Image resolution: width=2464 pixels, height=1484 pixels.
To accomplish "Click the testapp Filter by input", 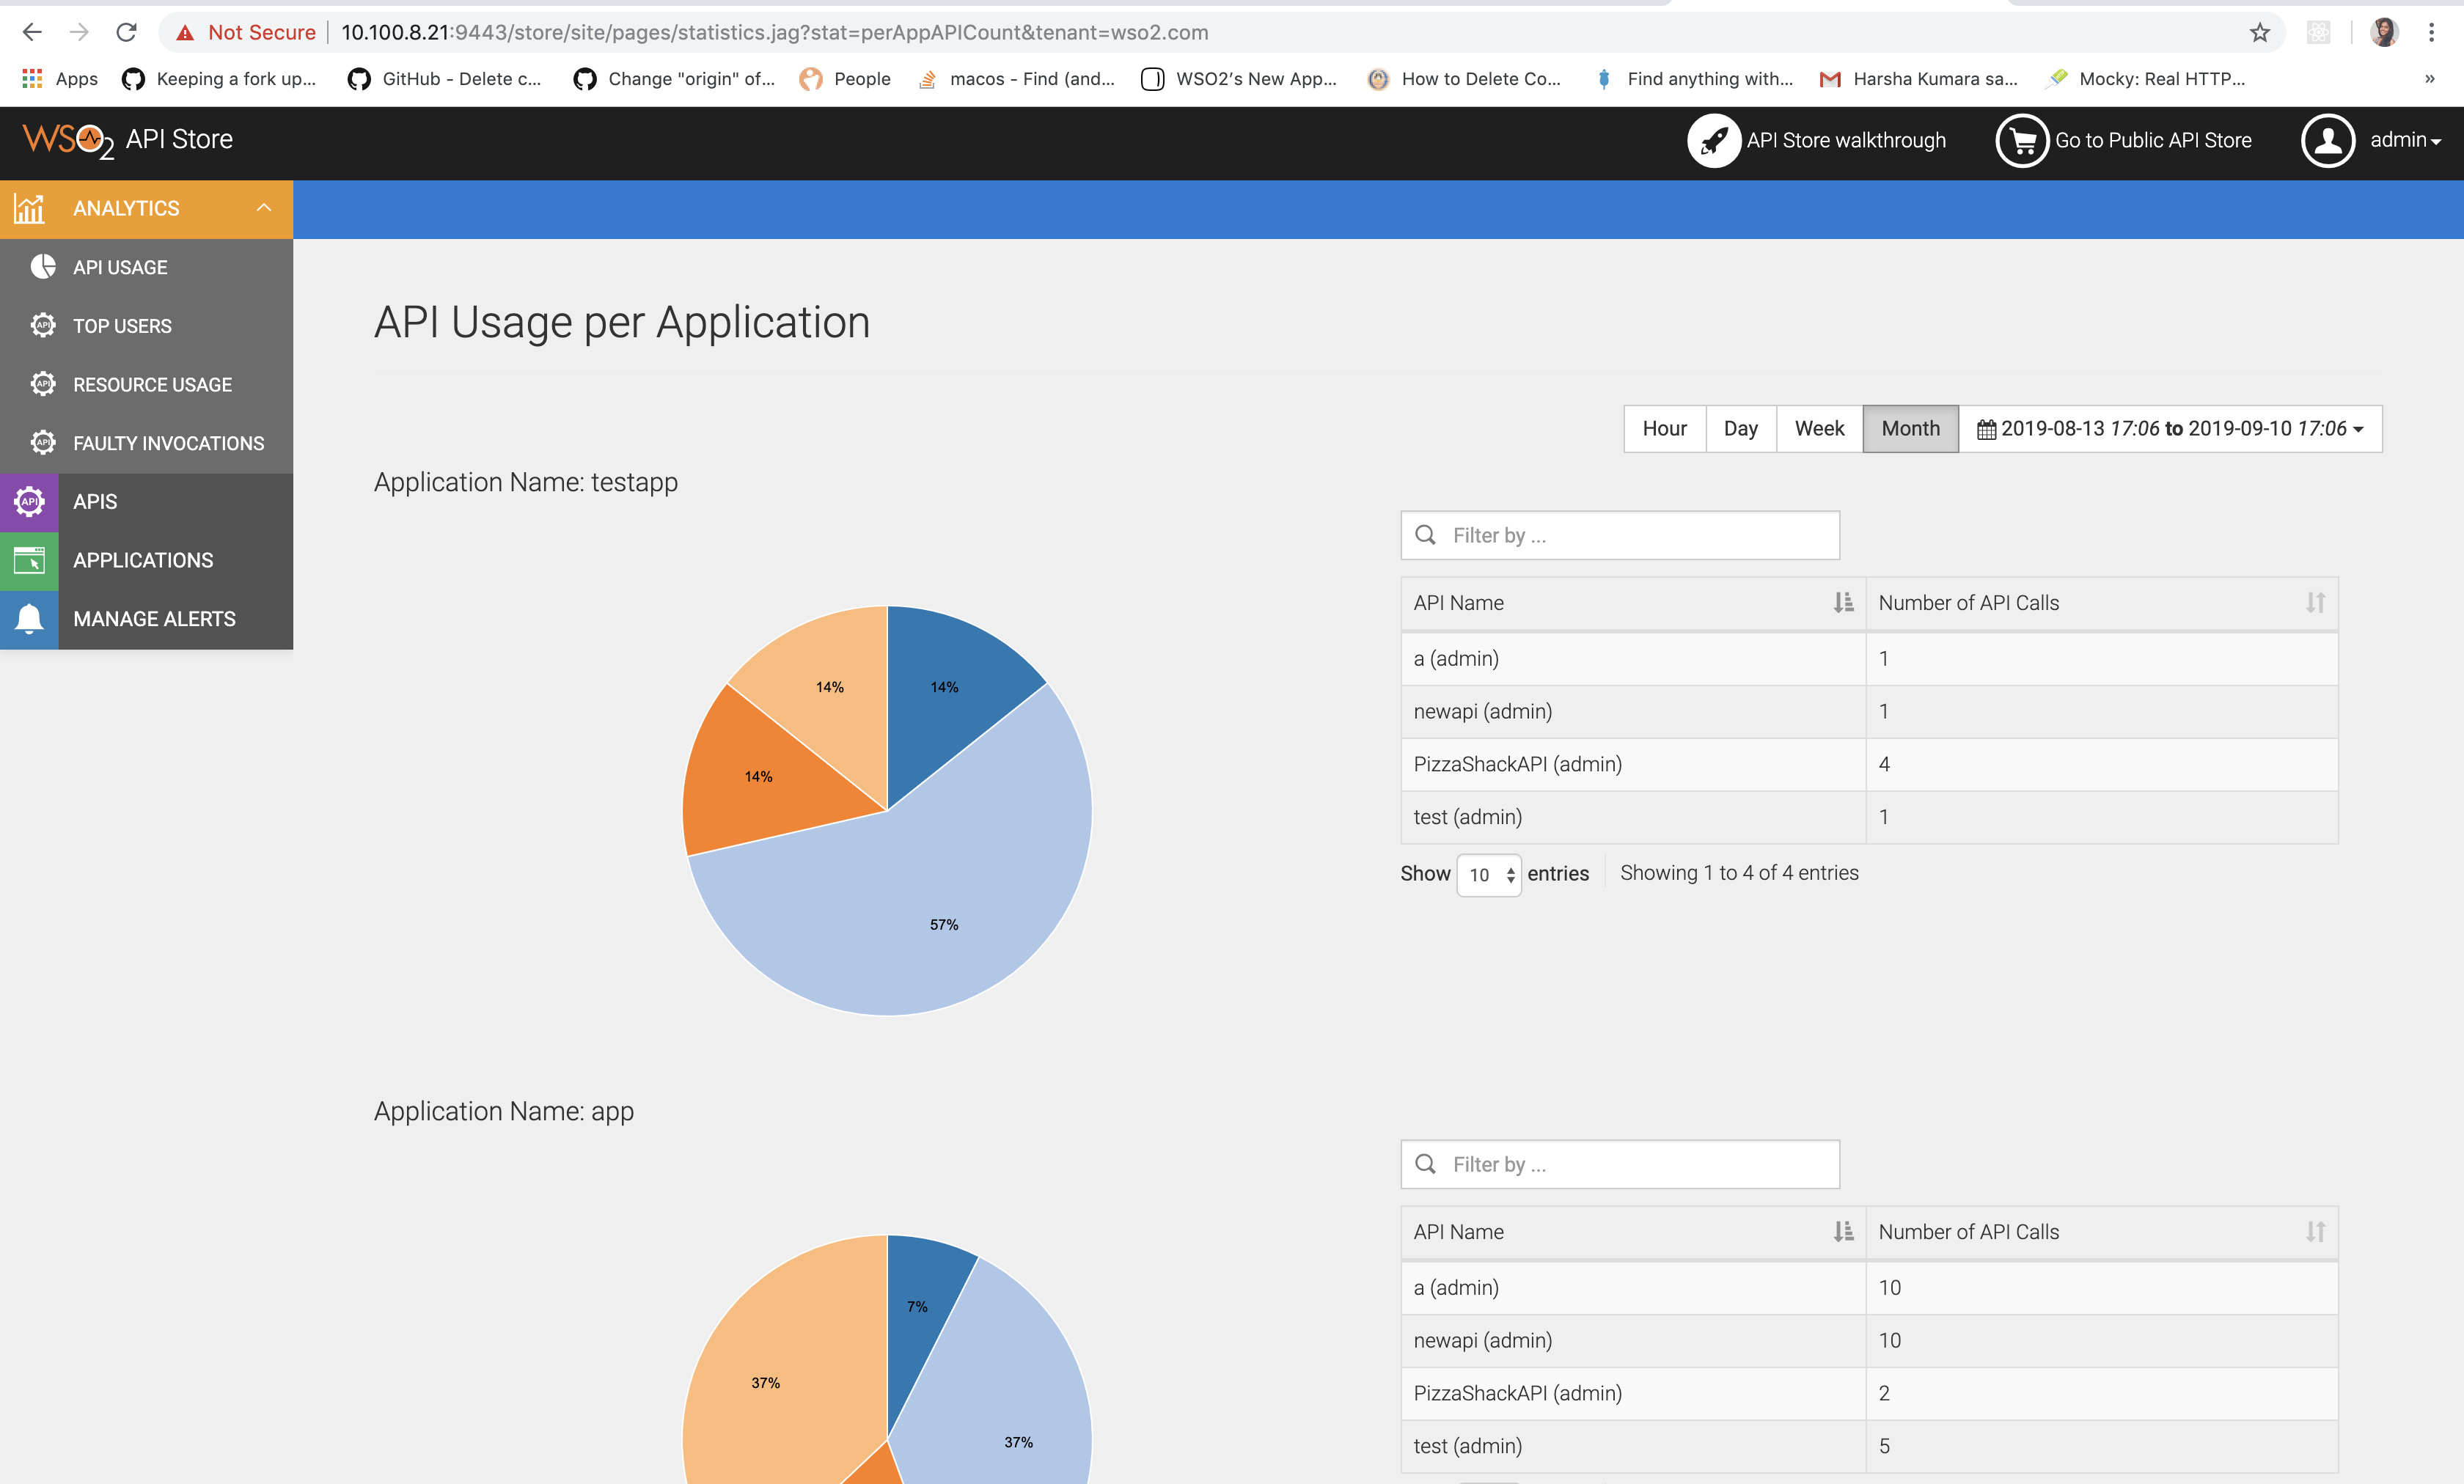I will (x=1620, y=535).
